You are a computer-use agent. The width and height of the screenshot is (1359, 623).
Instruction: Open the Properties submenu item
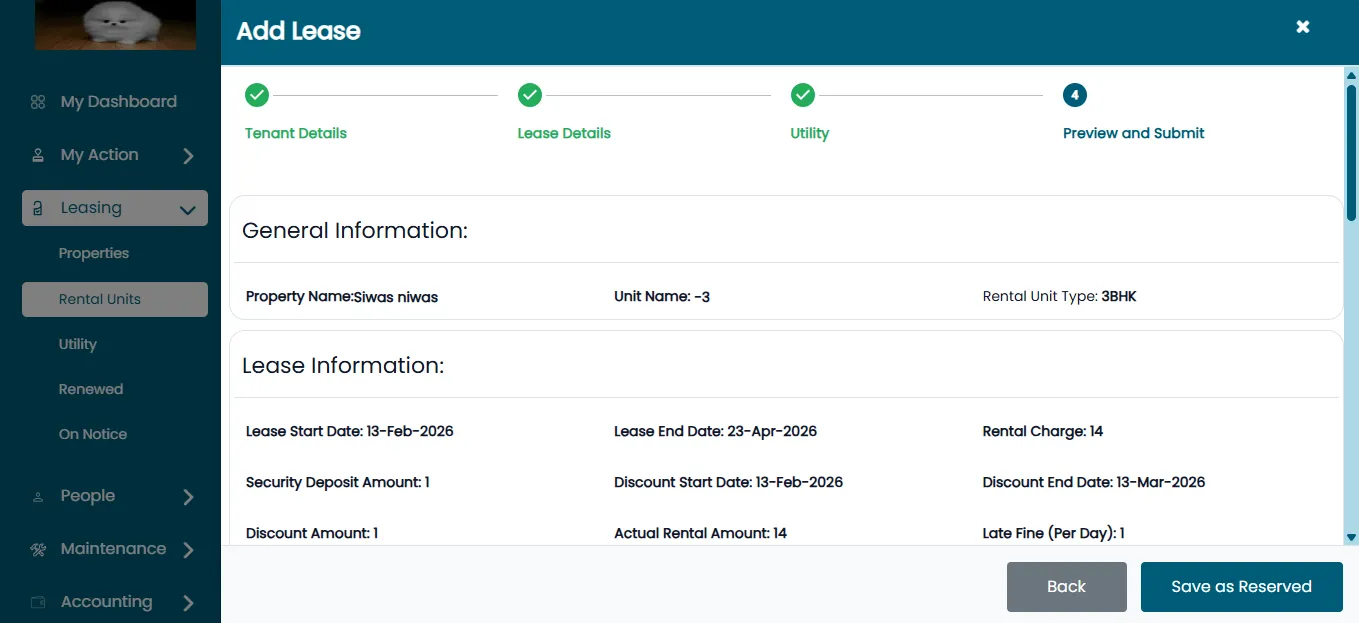pyautogui.click(x=94, y=253)
